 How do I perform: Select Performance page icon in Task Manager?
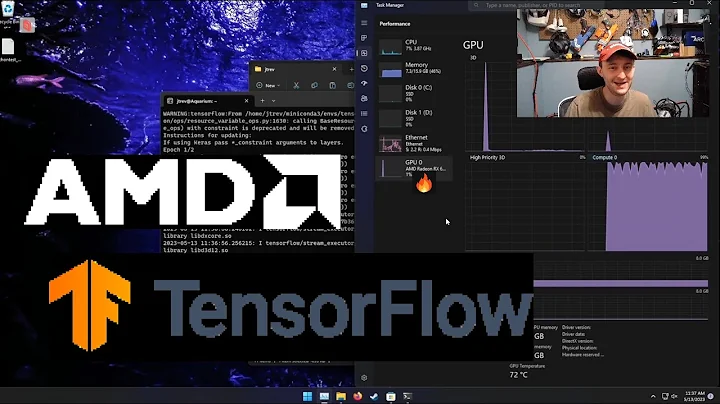[364, 53]
